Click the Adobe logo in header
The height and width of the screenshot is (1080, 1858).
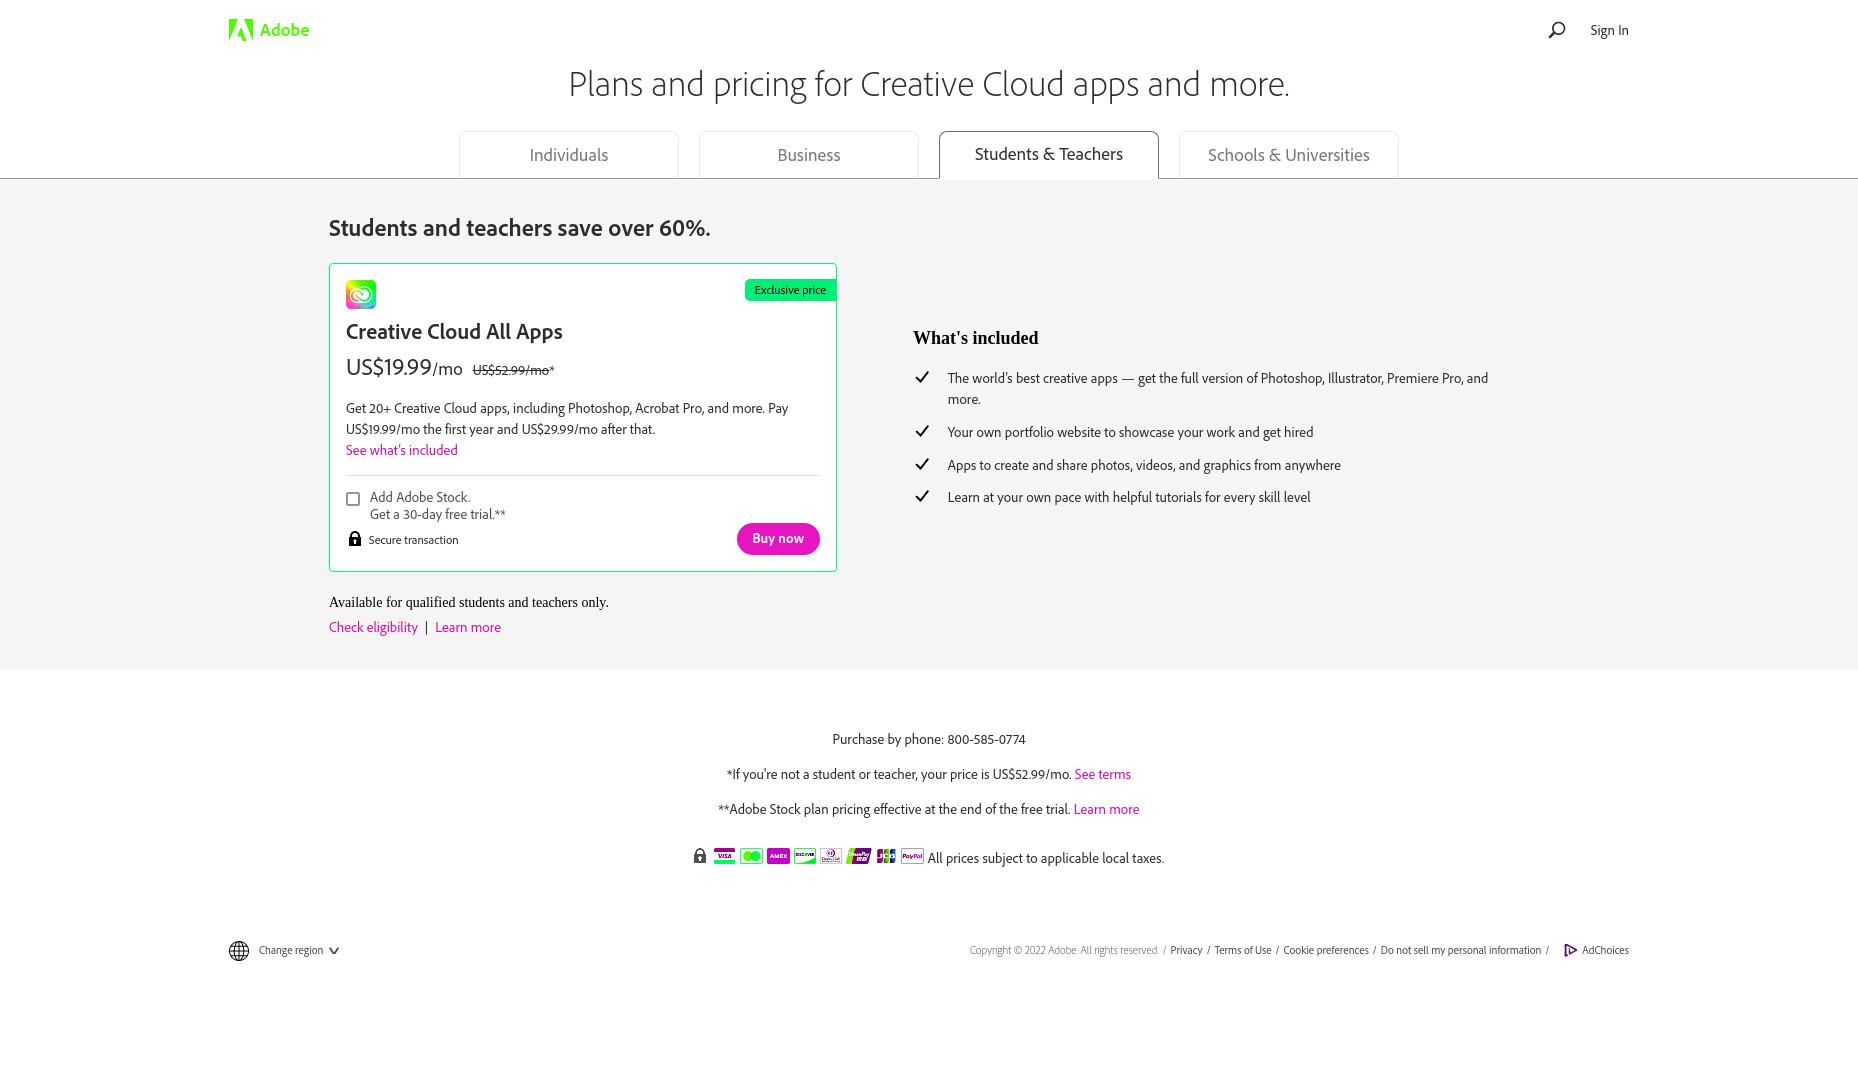(x=269, y=30)
